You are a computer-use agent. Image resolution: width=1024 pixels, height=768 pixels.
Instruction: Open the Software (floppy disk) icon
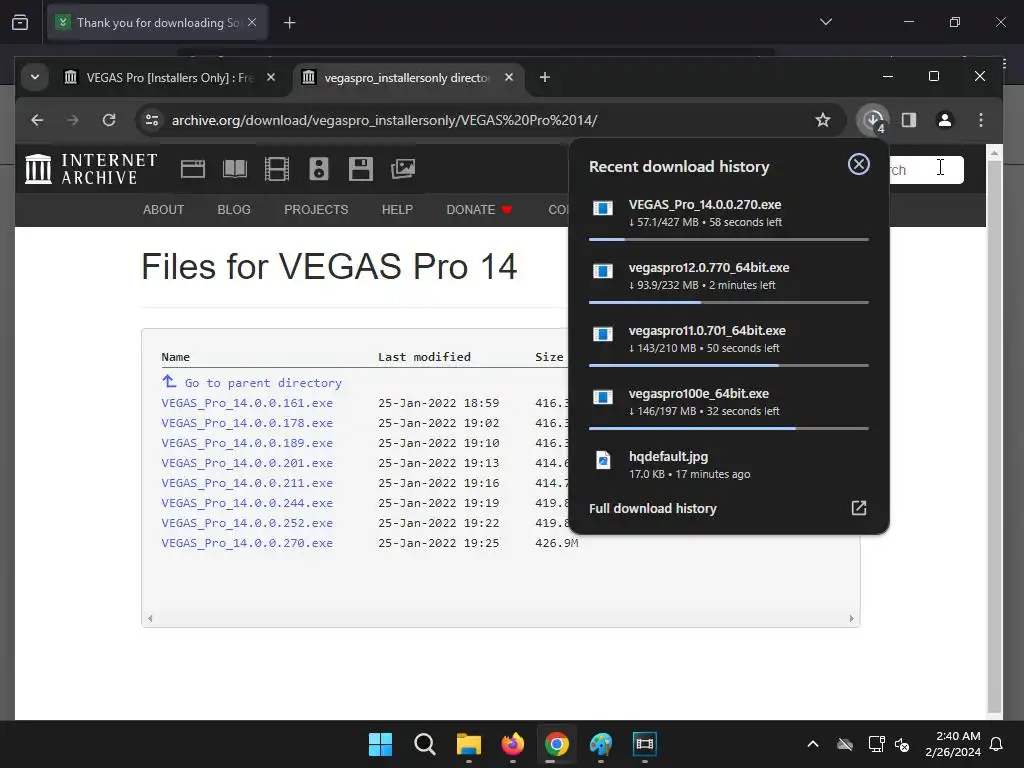tap(360, 169)
